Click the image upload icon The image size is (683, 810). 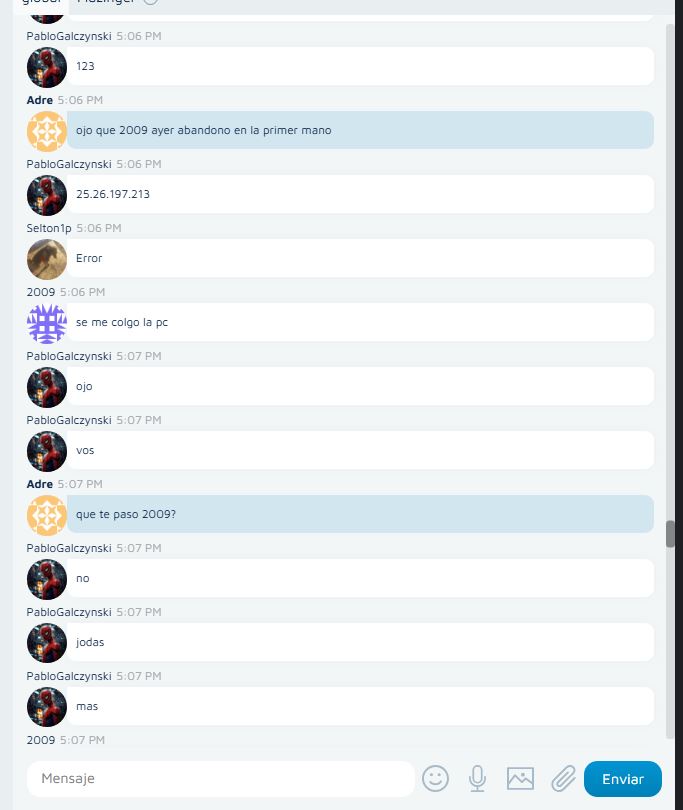(x=520, y=778)
